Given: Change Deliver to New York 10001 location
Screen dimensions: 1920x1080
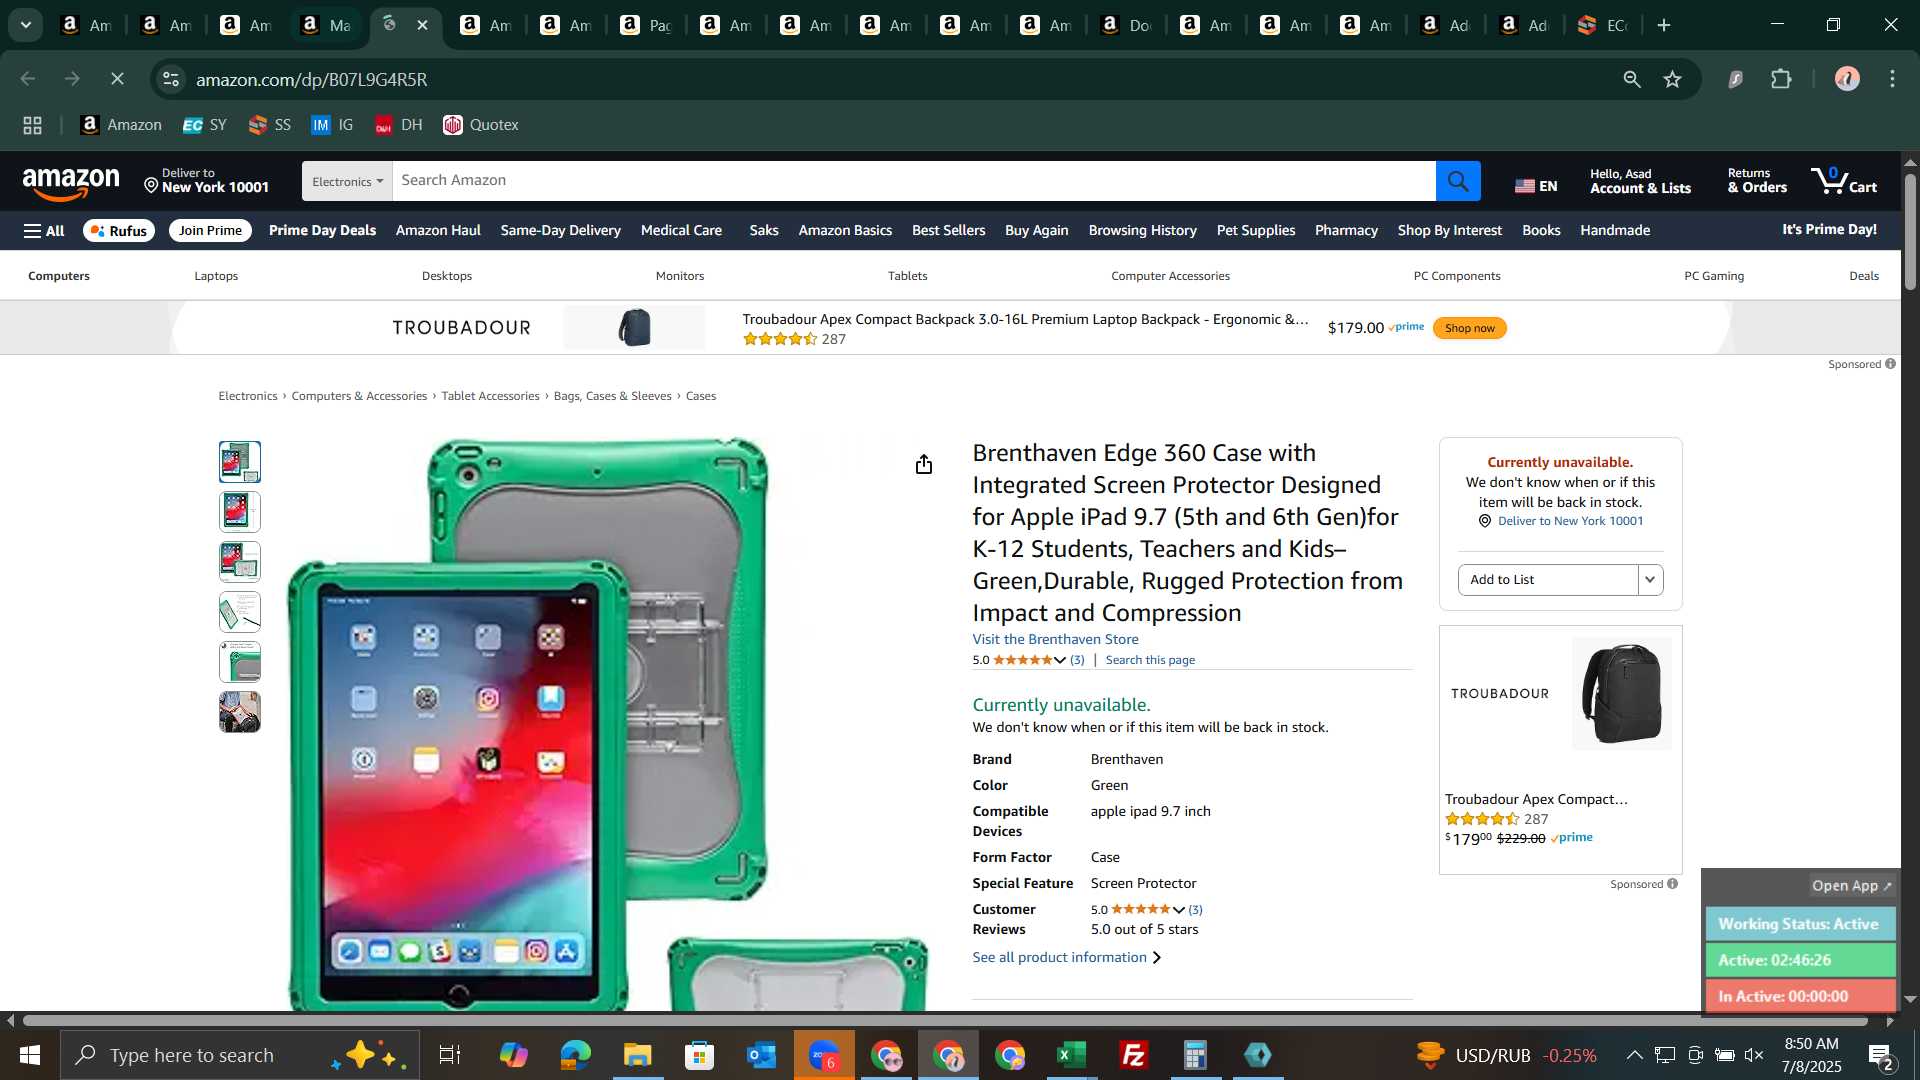Looking at the screenshot, I should point(207,181).
